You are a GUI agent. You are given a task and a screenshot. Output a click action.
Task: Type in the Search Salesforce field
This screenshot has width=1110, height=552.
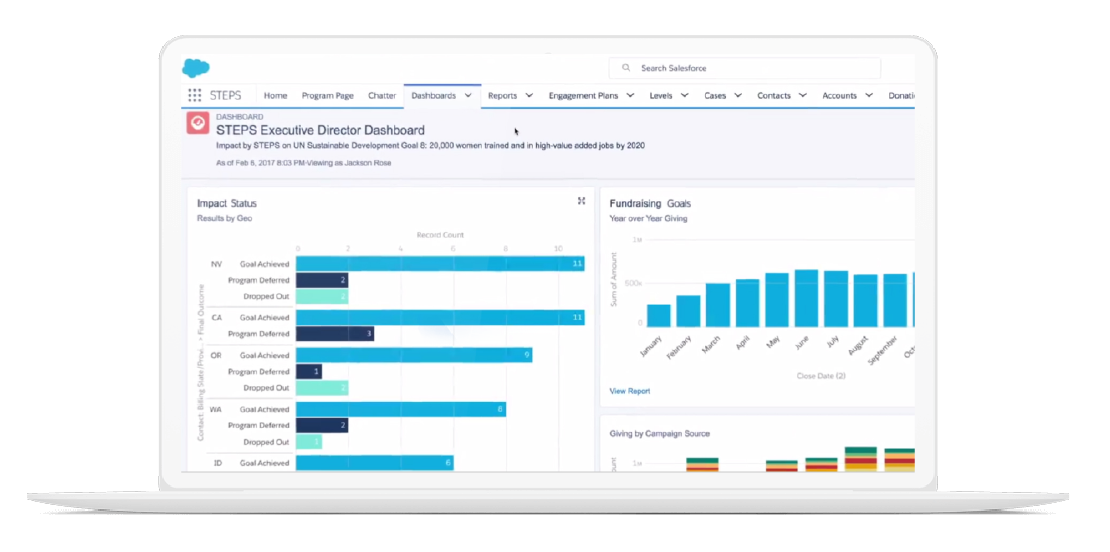coord(750,68)
